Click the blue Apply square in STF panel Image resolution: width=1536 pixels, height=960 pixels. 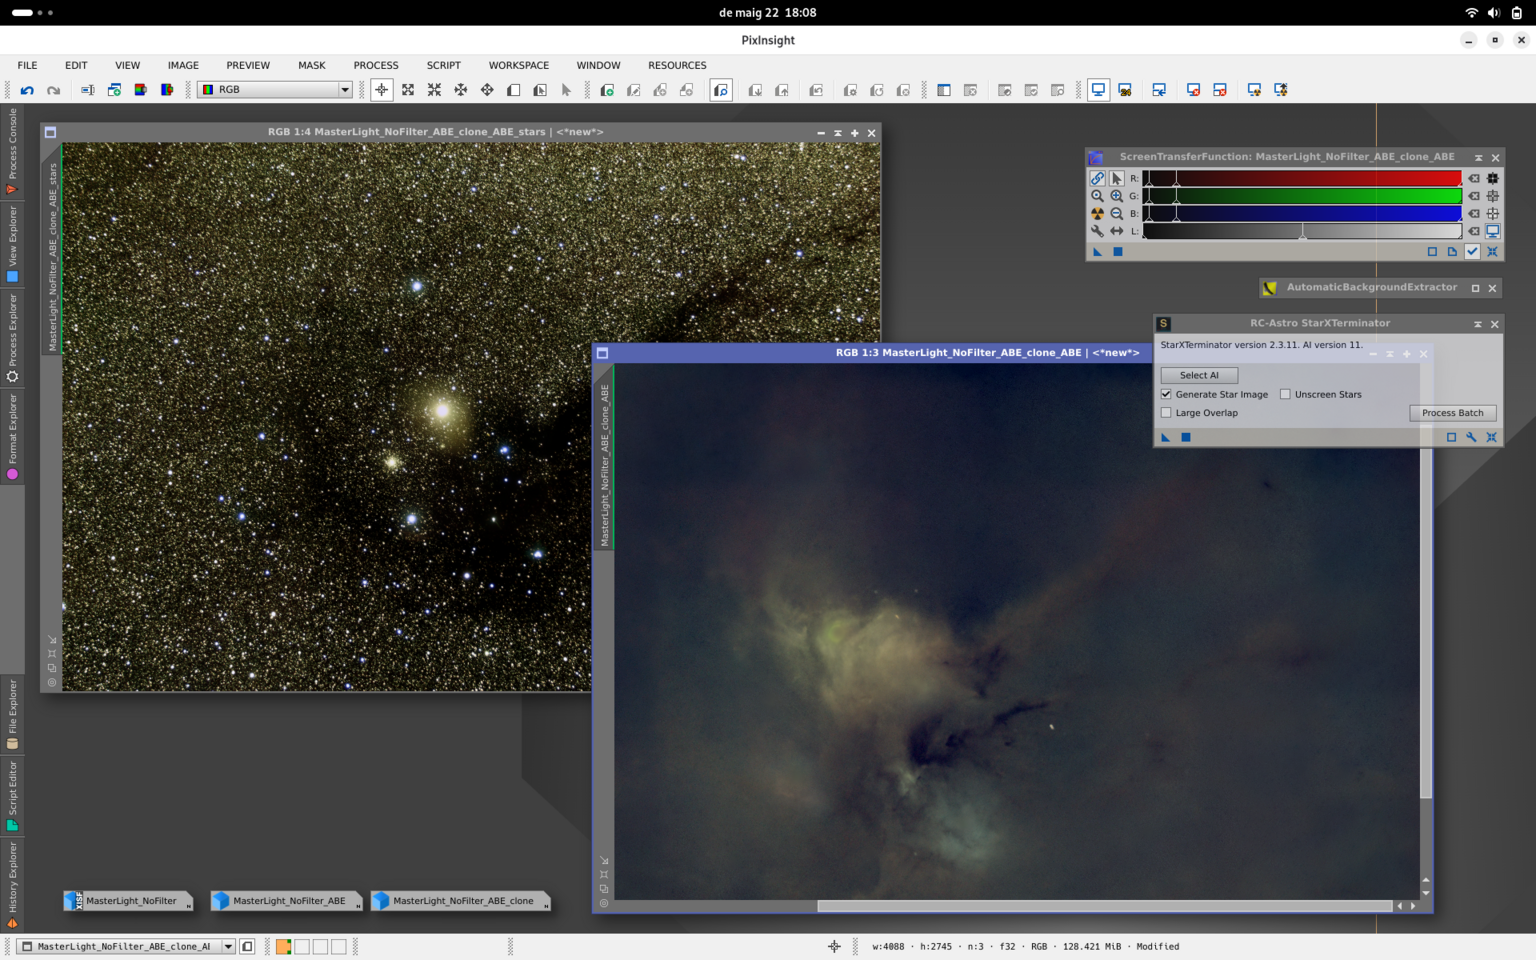(x=1118, y=252)
